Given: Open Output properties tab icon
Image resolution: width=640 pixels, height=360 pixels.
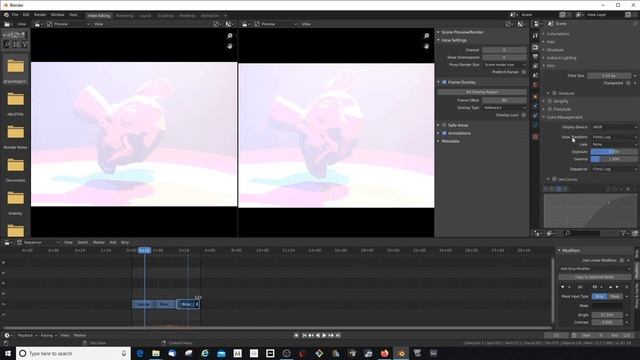Looking at the screenshot, I should click(536, 57).
